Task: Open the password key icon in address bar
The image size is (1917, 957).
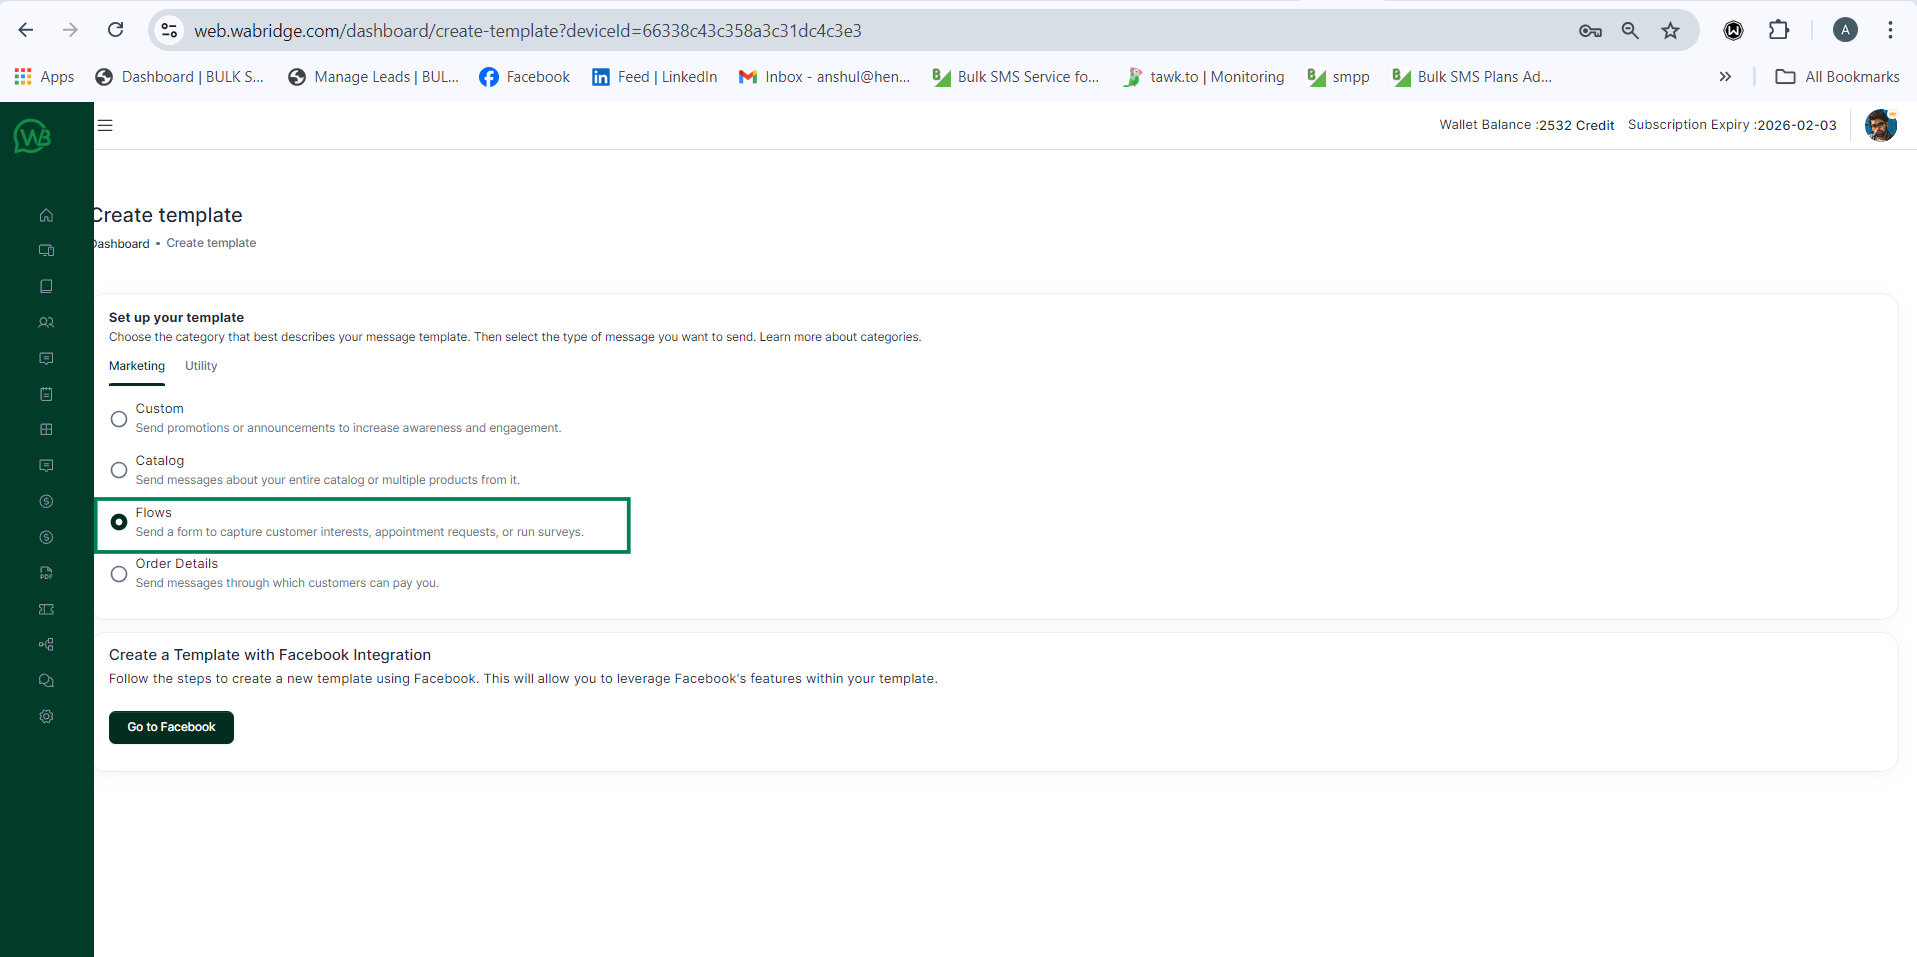Action: [1590, 31]
